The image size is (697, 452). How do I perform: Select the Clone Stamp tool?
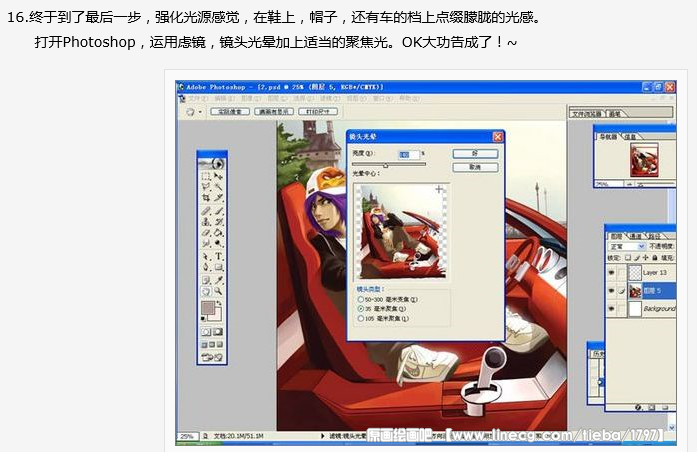click(206, 221)
